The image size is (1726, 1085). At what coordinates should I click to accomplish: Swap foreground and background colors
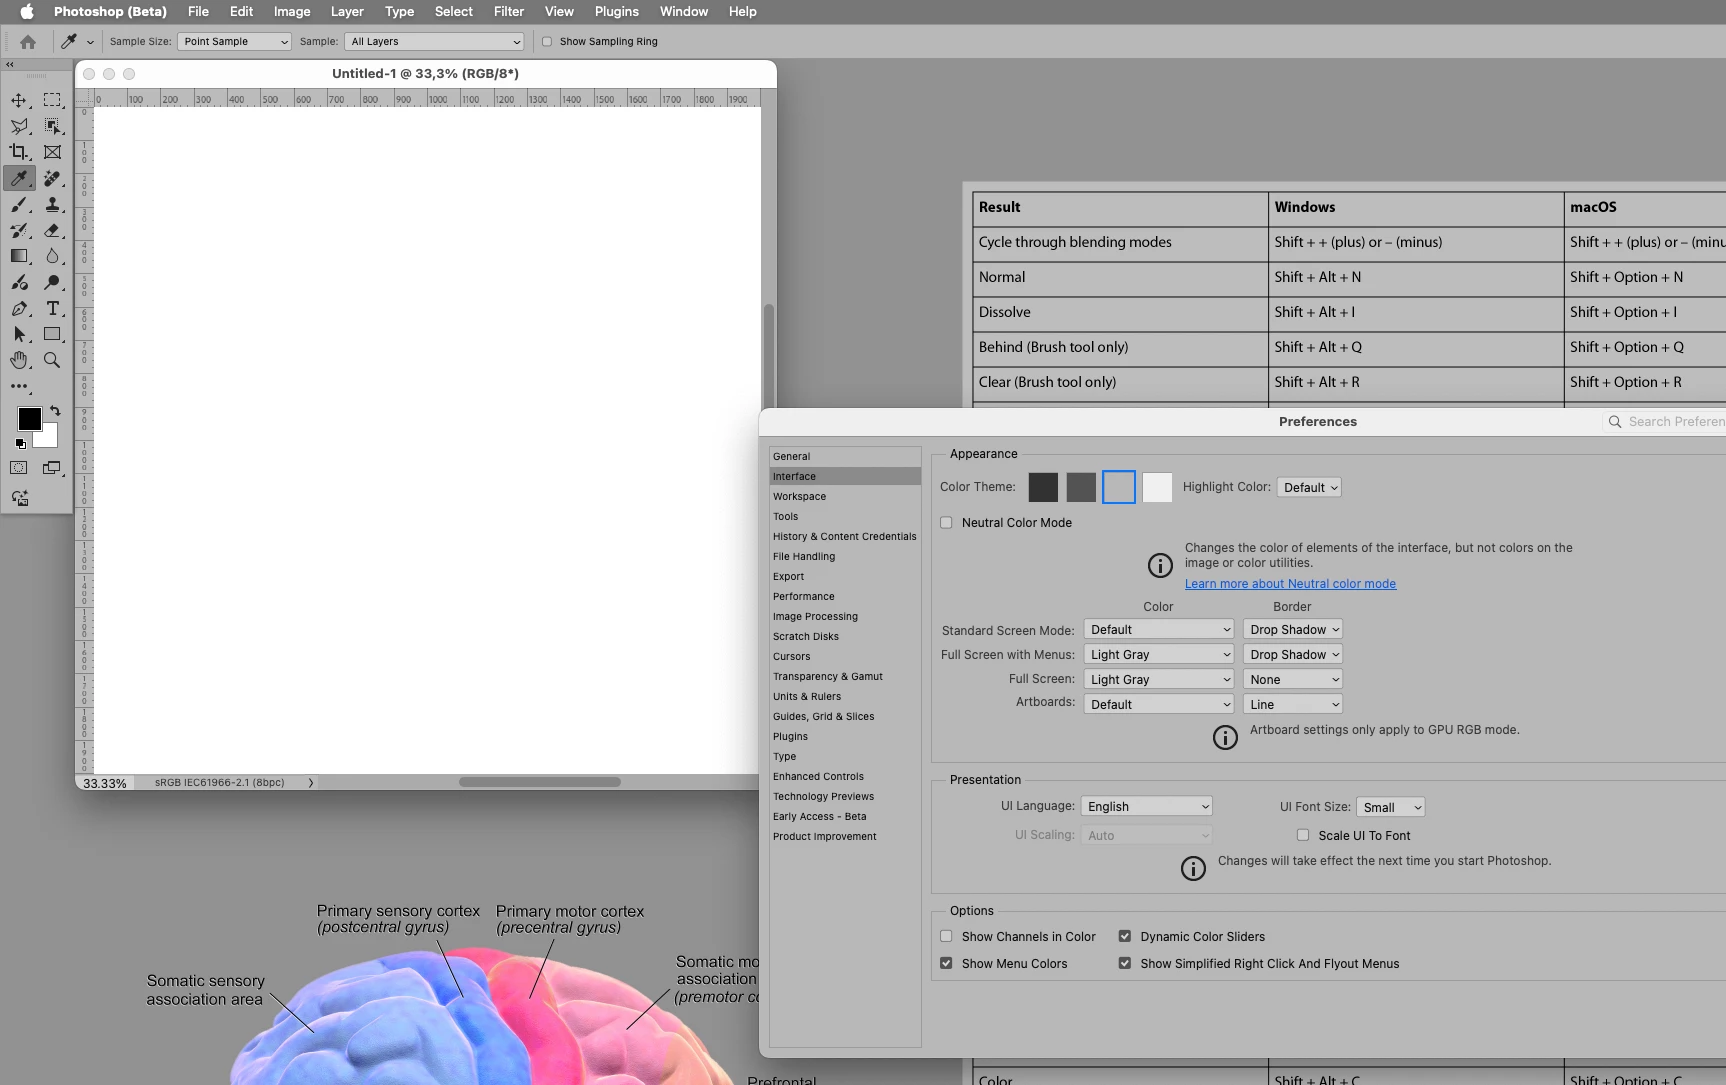[55, 410]
